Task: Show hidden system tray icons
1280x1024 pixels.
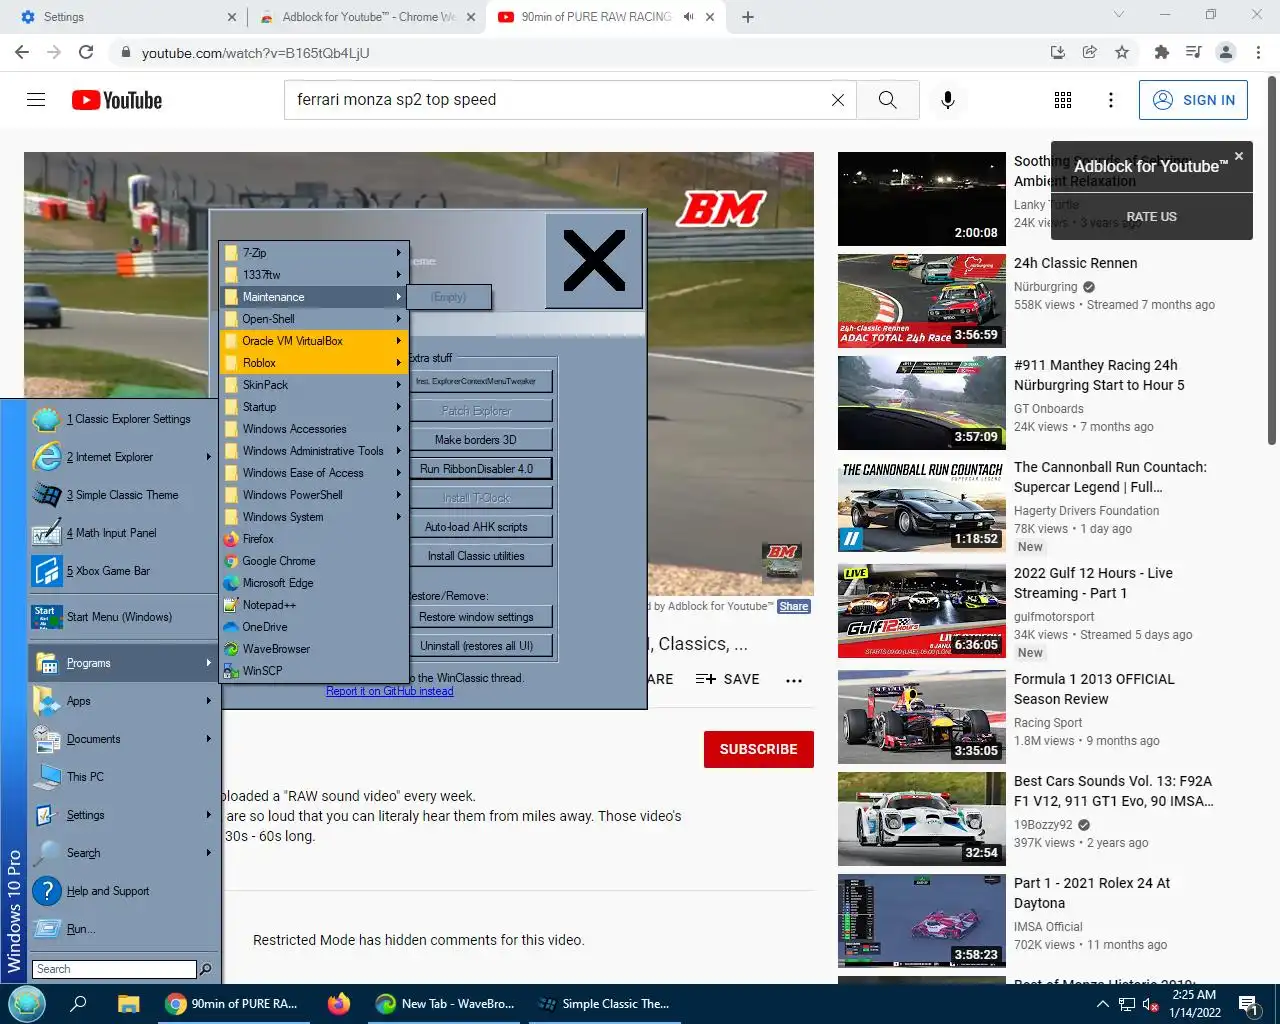Action: (x=1103, y=1004)
